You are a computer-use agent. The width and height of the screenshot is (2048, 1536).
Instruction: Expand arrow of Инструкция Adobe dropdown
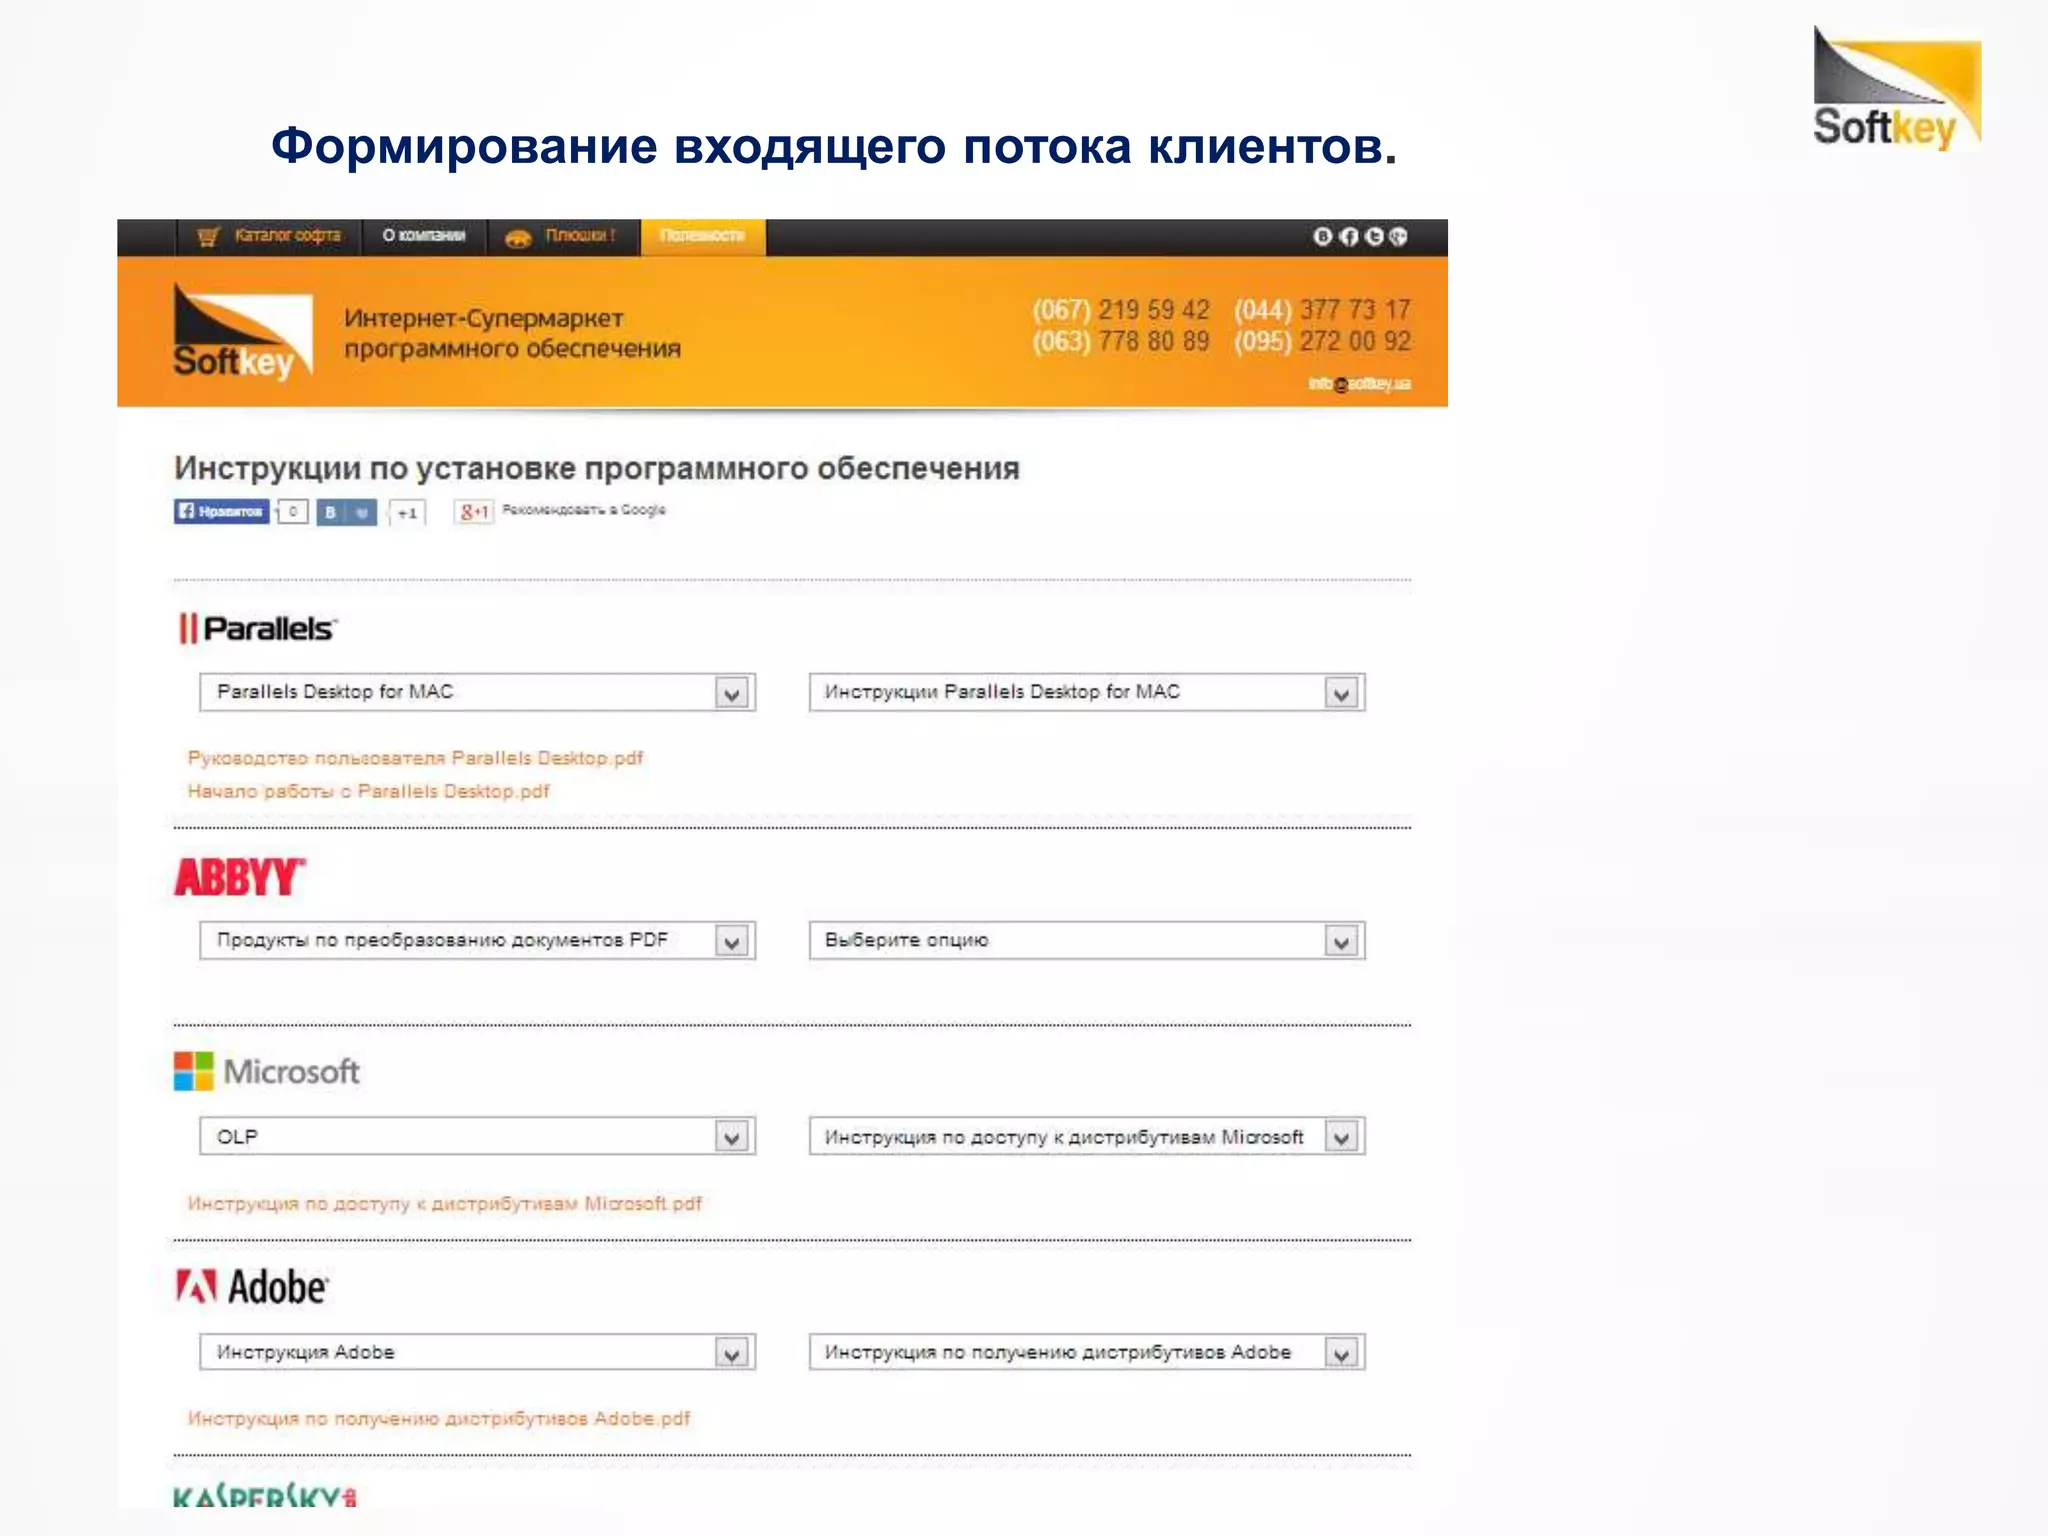732,1353
